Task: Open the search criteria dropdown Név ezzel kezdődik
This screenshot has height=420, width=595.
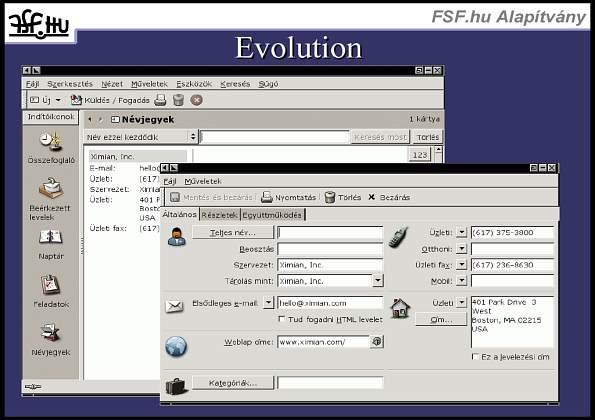Action: 141,137
